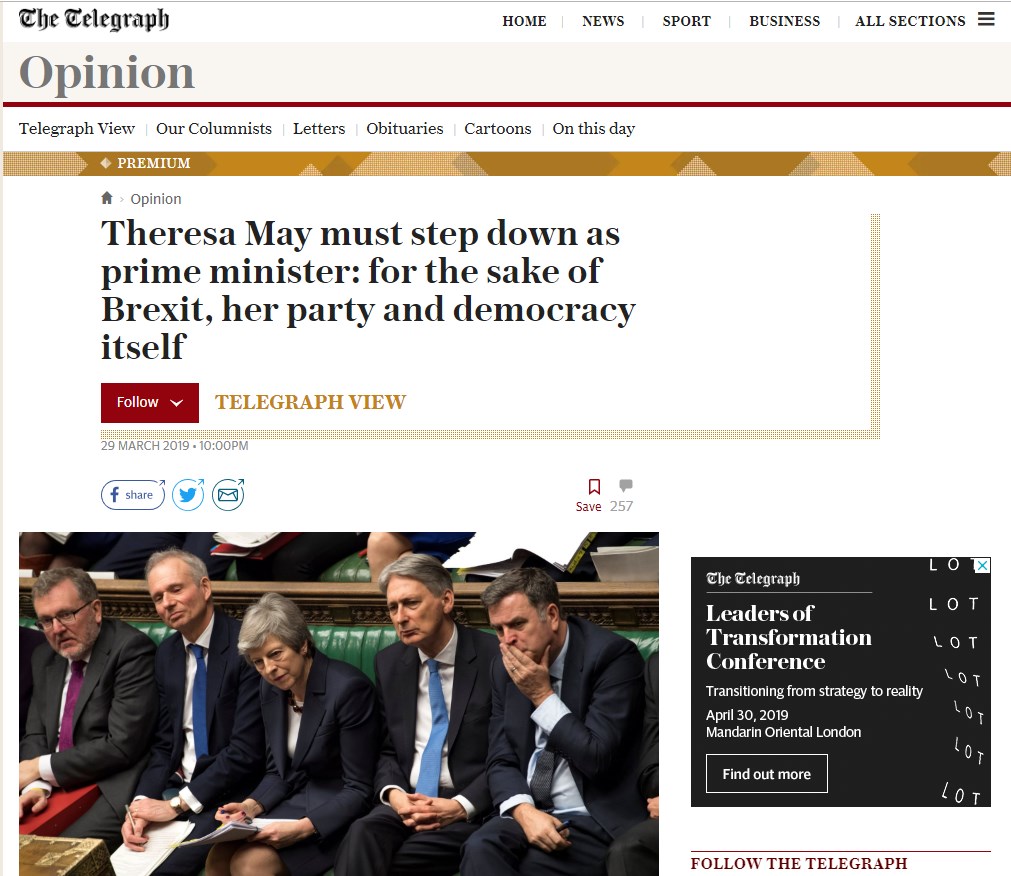Share the article on Facebook
This screenshot has height=876, width=1011.
[x=133, y=495]
